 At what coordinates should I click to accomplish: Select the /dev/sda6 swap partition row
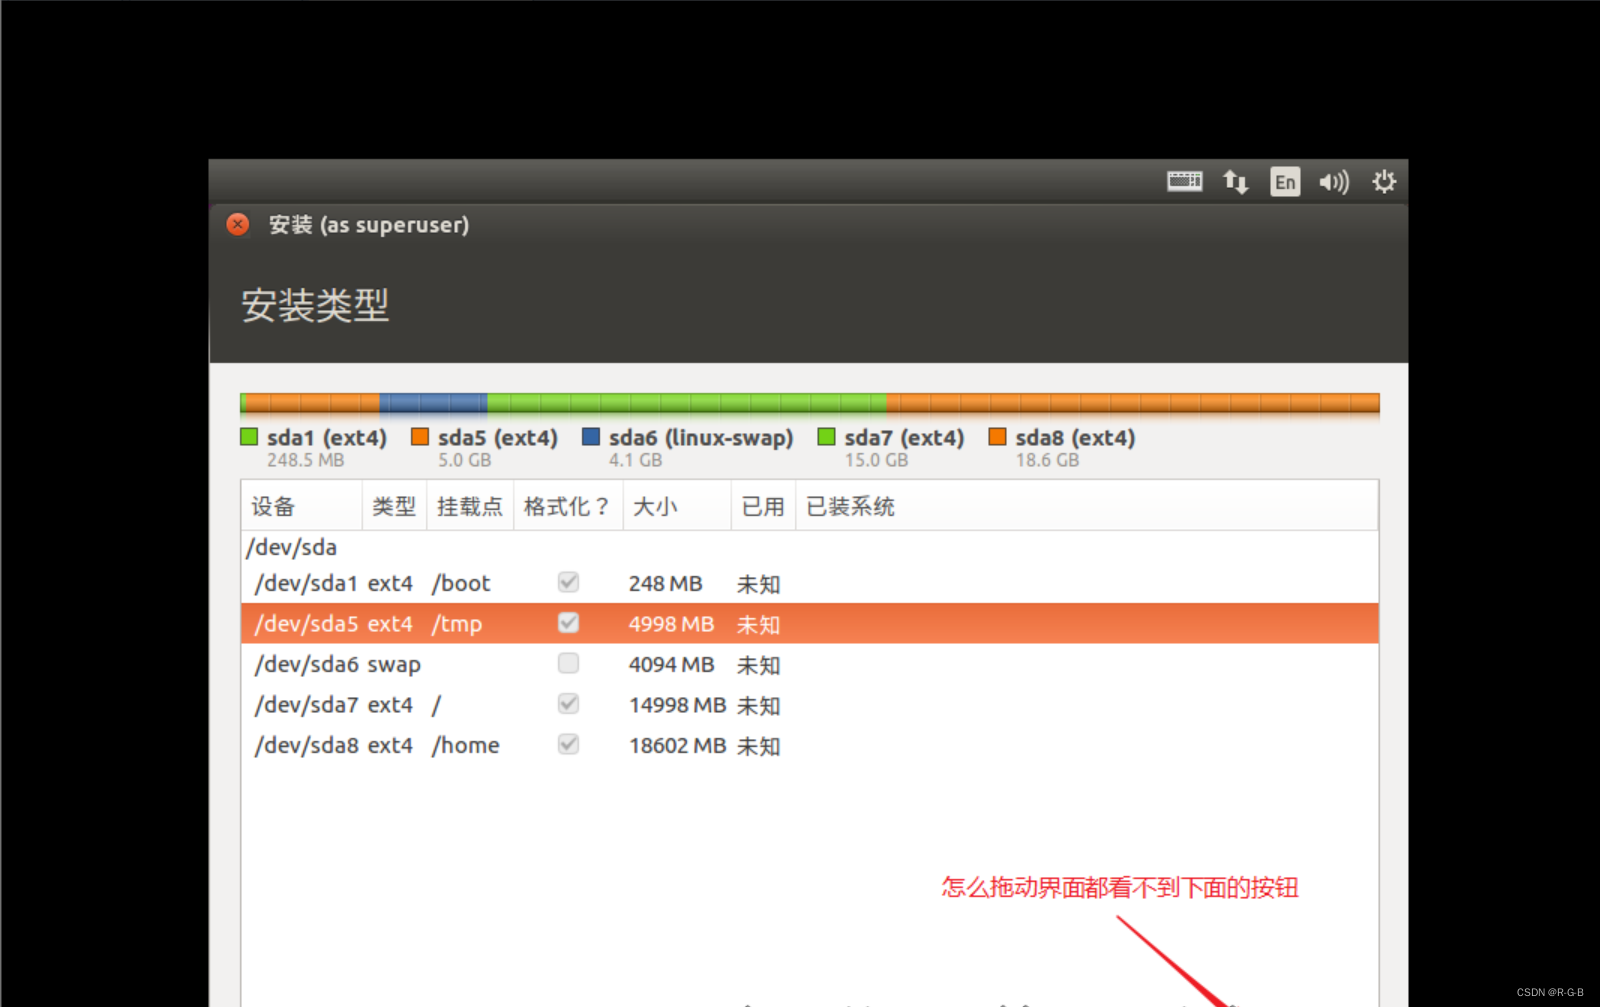pos(810,664)
